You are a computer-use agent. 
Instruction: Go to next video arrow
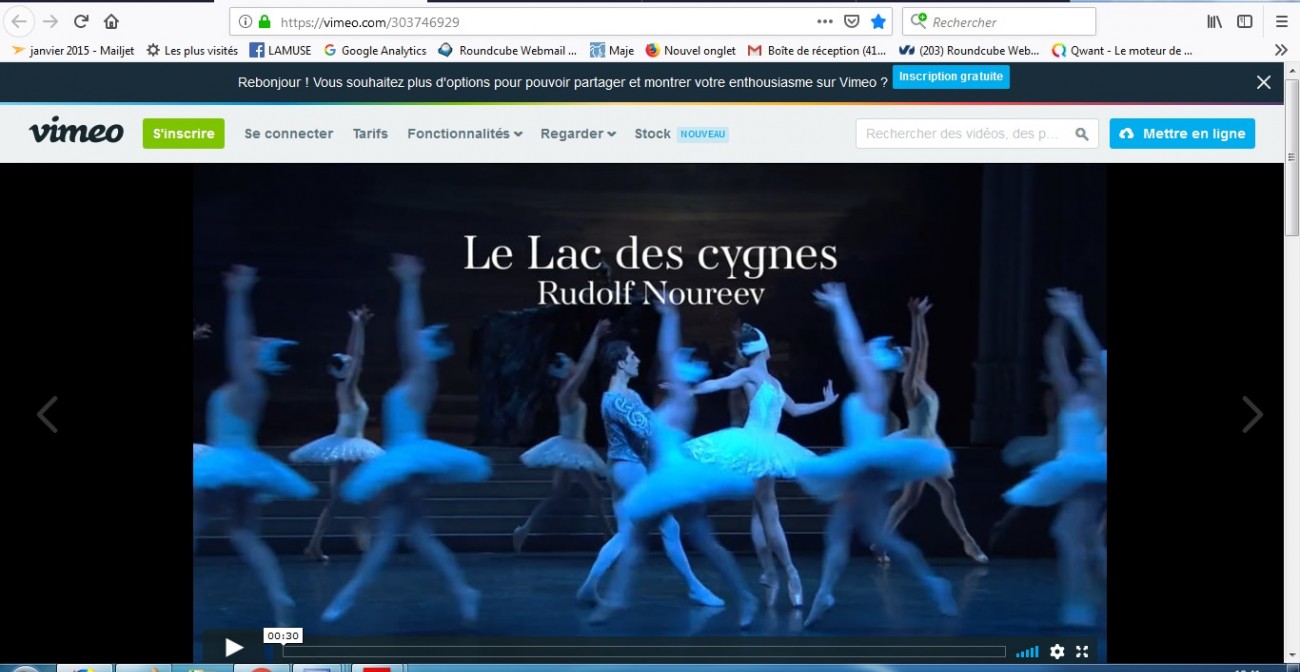1252,414
